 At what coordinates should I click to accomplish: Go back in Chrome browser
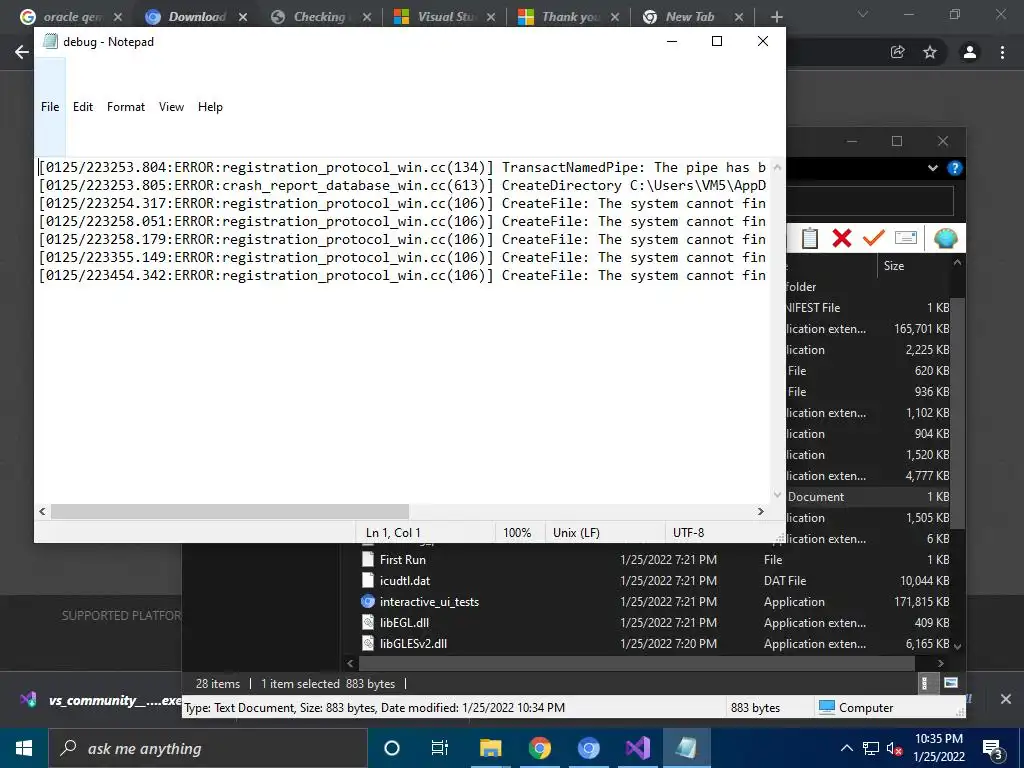[22, 52]
